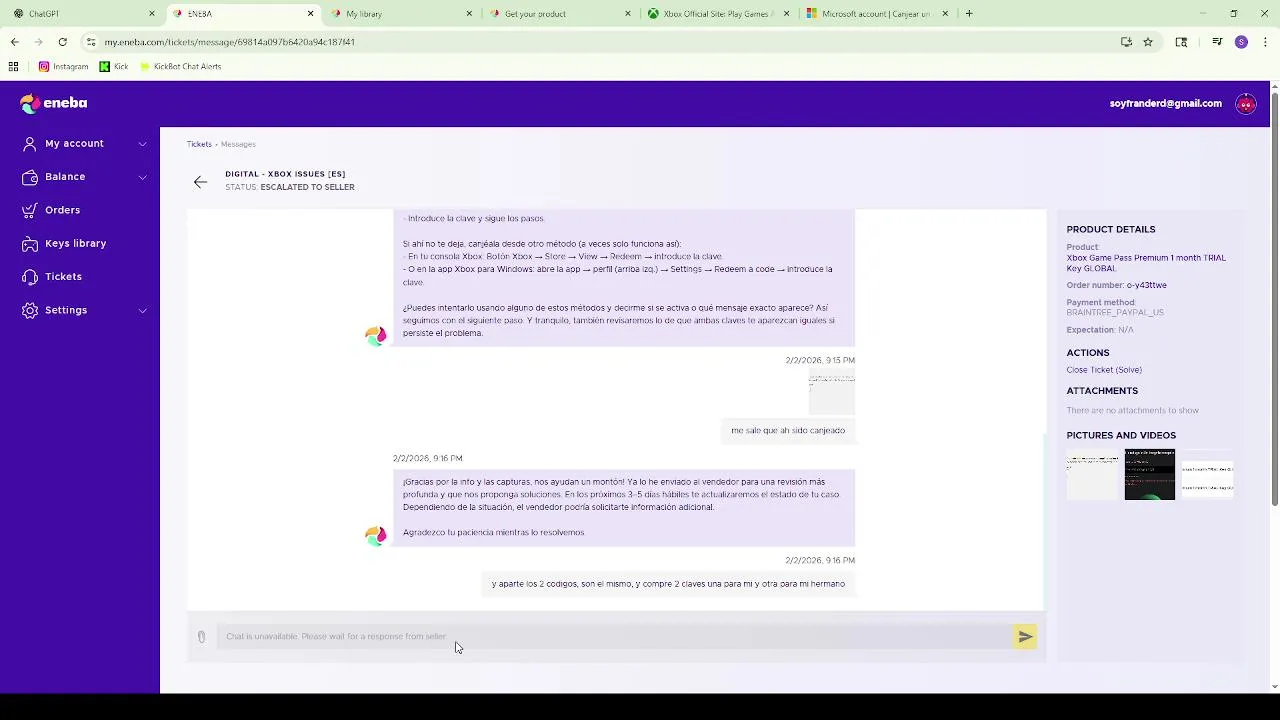Click Close Ticket (Solve) link
Image resolution: width=1280 pixels, height=720 pixels.
click(x=1104, y=370)
